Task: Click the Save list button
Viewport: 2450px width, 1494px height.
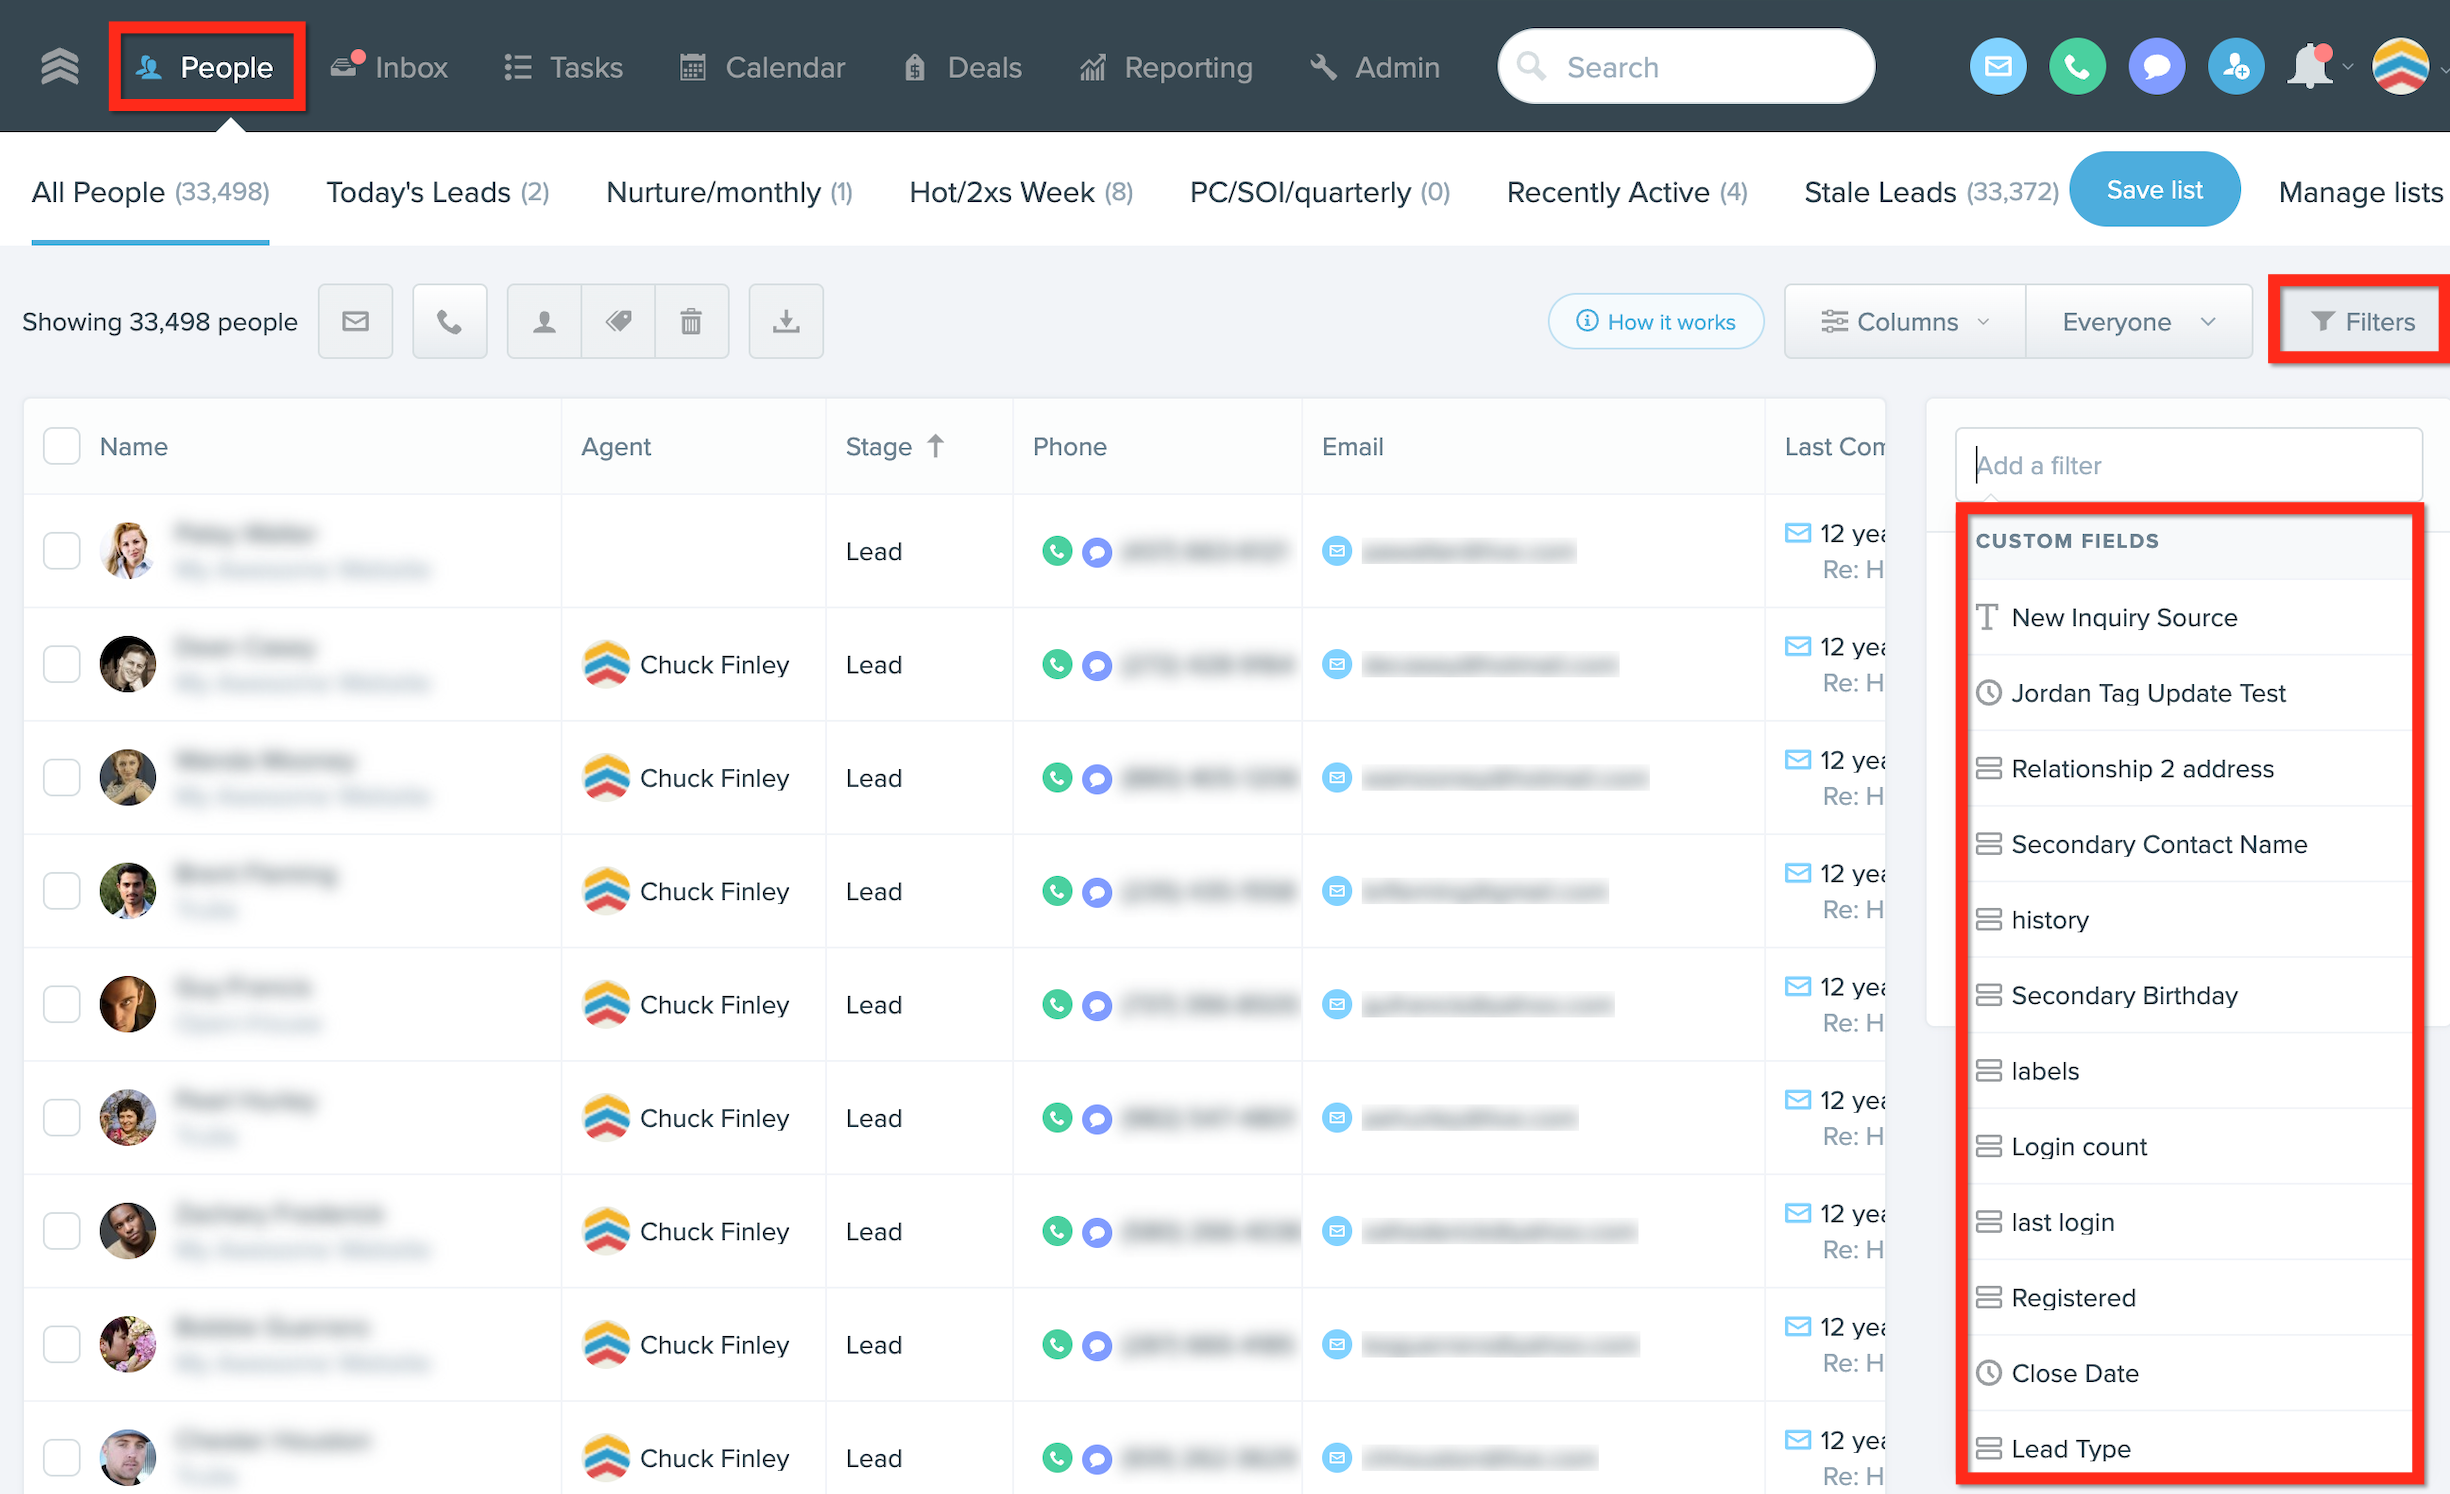Action: tap(2153, 190)
